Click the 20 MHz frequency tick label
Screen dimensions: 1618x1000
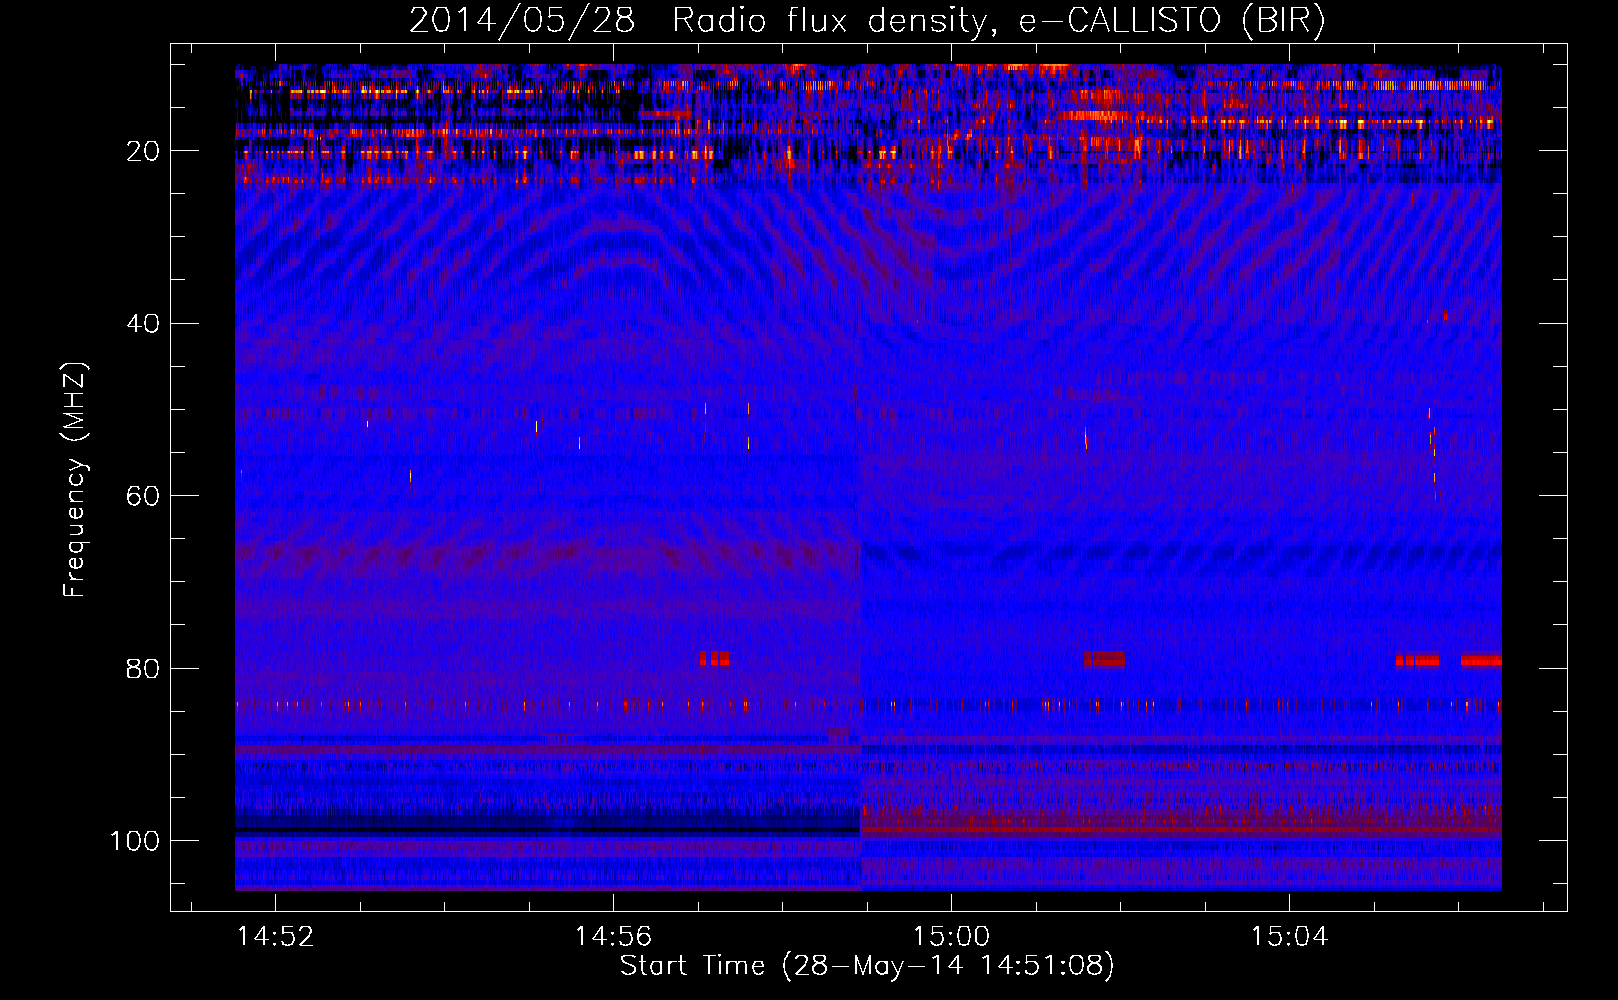pos(143,151)
